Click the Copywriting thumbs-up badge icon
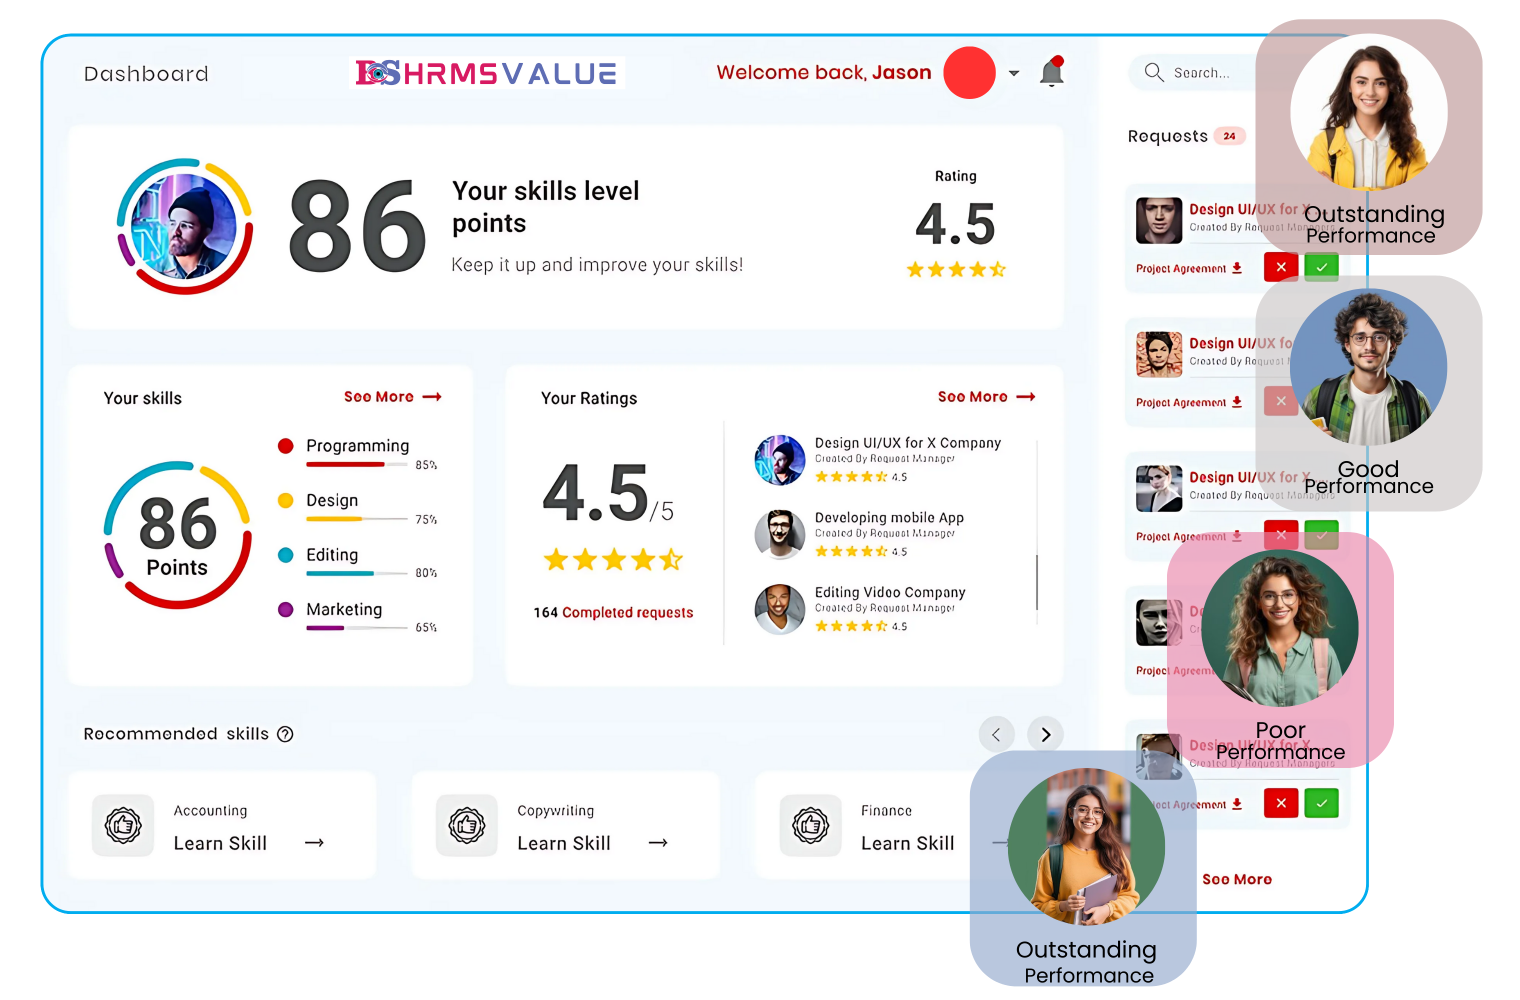Image resolution: width=1520 pixels, height=1000 pixels. tap(467, 826)
